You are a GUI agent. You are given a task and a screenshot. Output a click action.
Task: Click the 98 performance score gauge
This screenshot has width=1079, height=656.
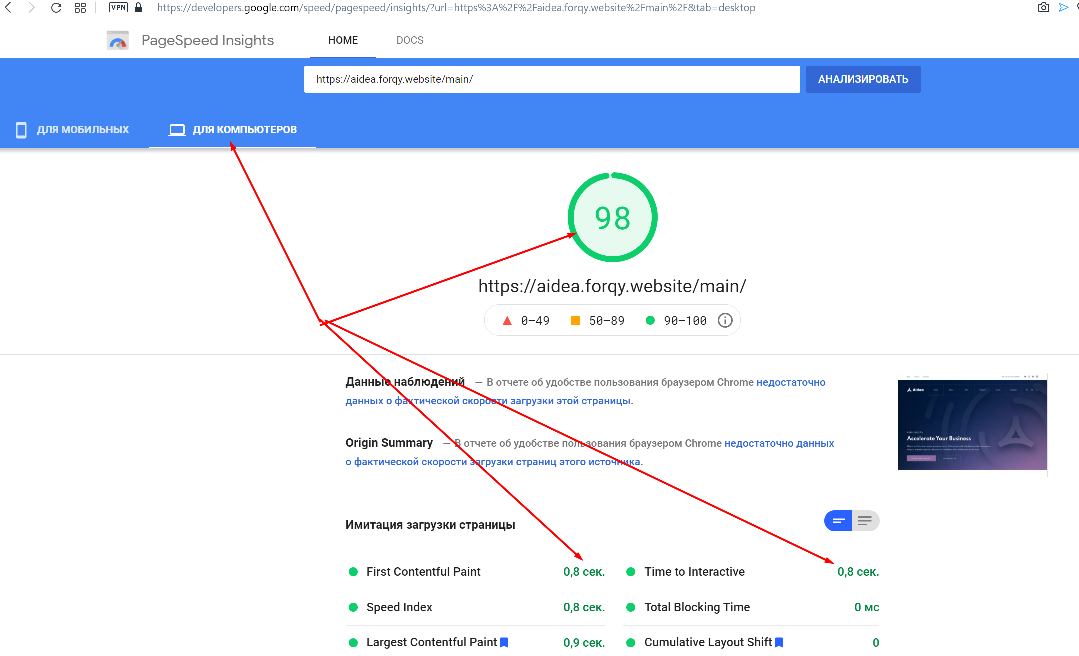click(x=612, y=218)
